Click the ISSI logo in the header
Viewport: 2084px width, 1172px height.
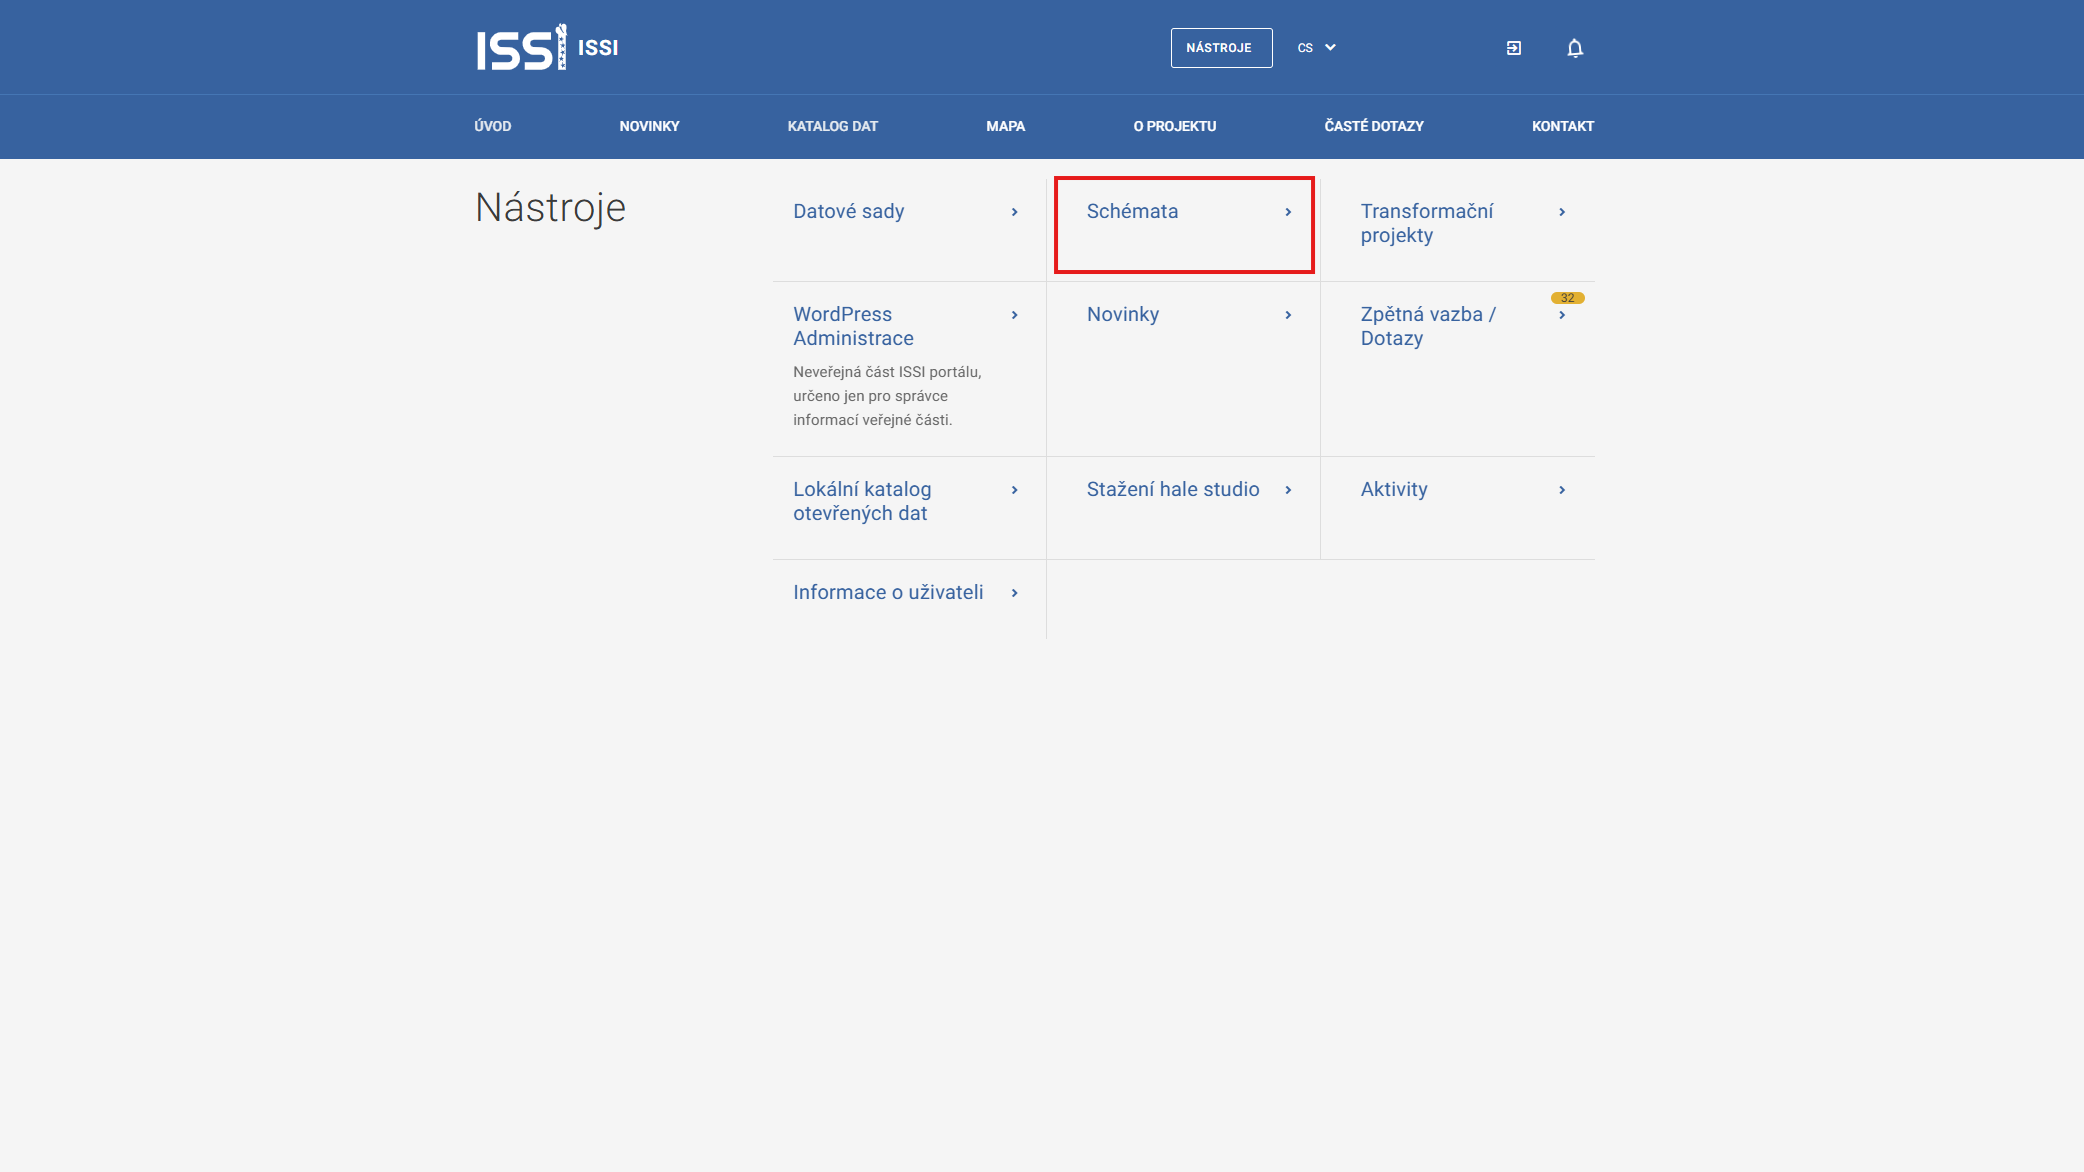522,48
